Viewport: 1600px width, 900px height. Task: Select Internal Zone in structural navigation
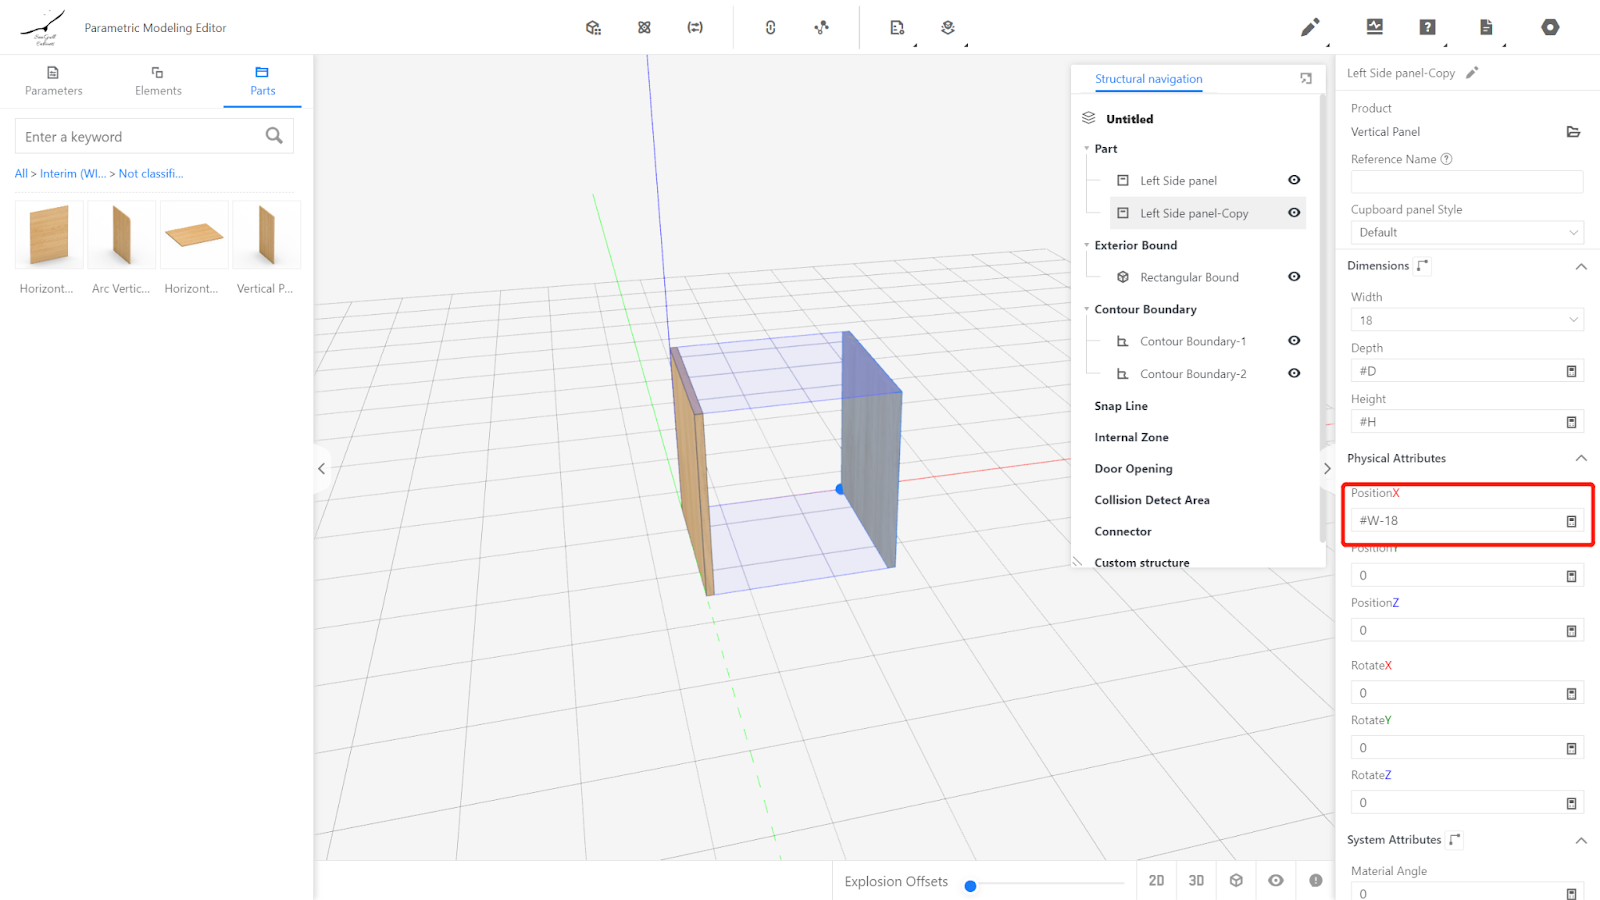(x=1131, y=437)
